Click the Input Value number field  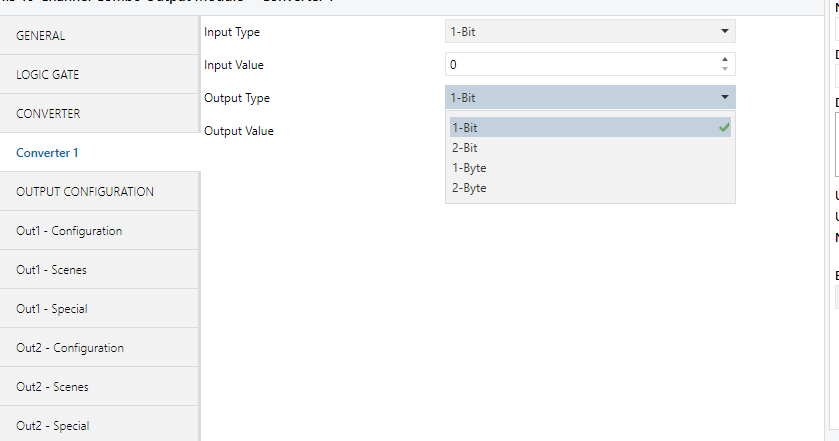580,64
